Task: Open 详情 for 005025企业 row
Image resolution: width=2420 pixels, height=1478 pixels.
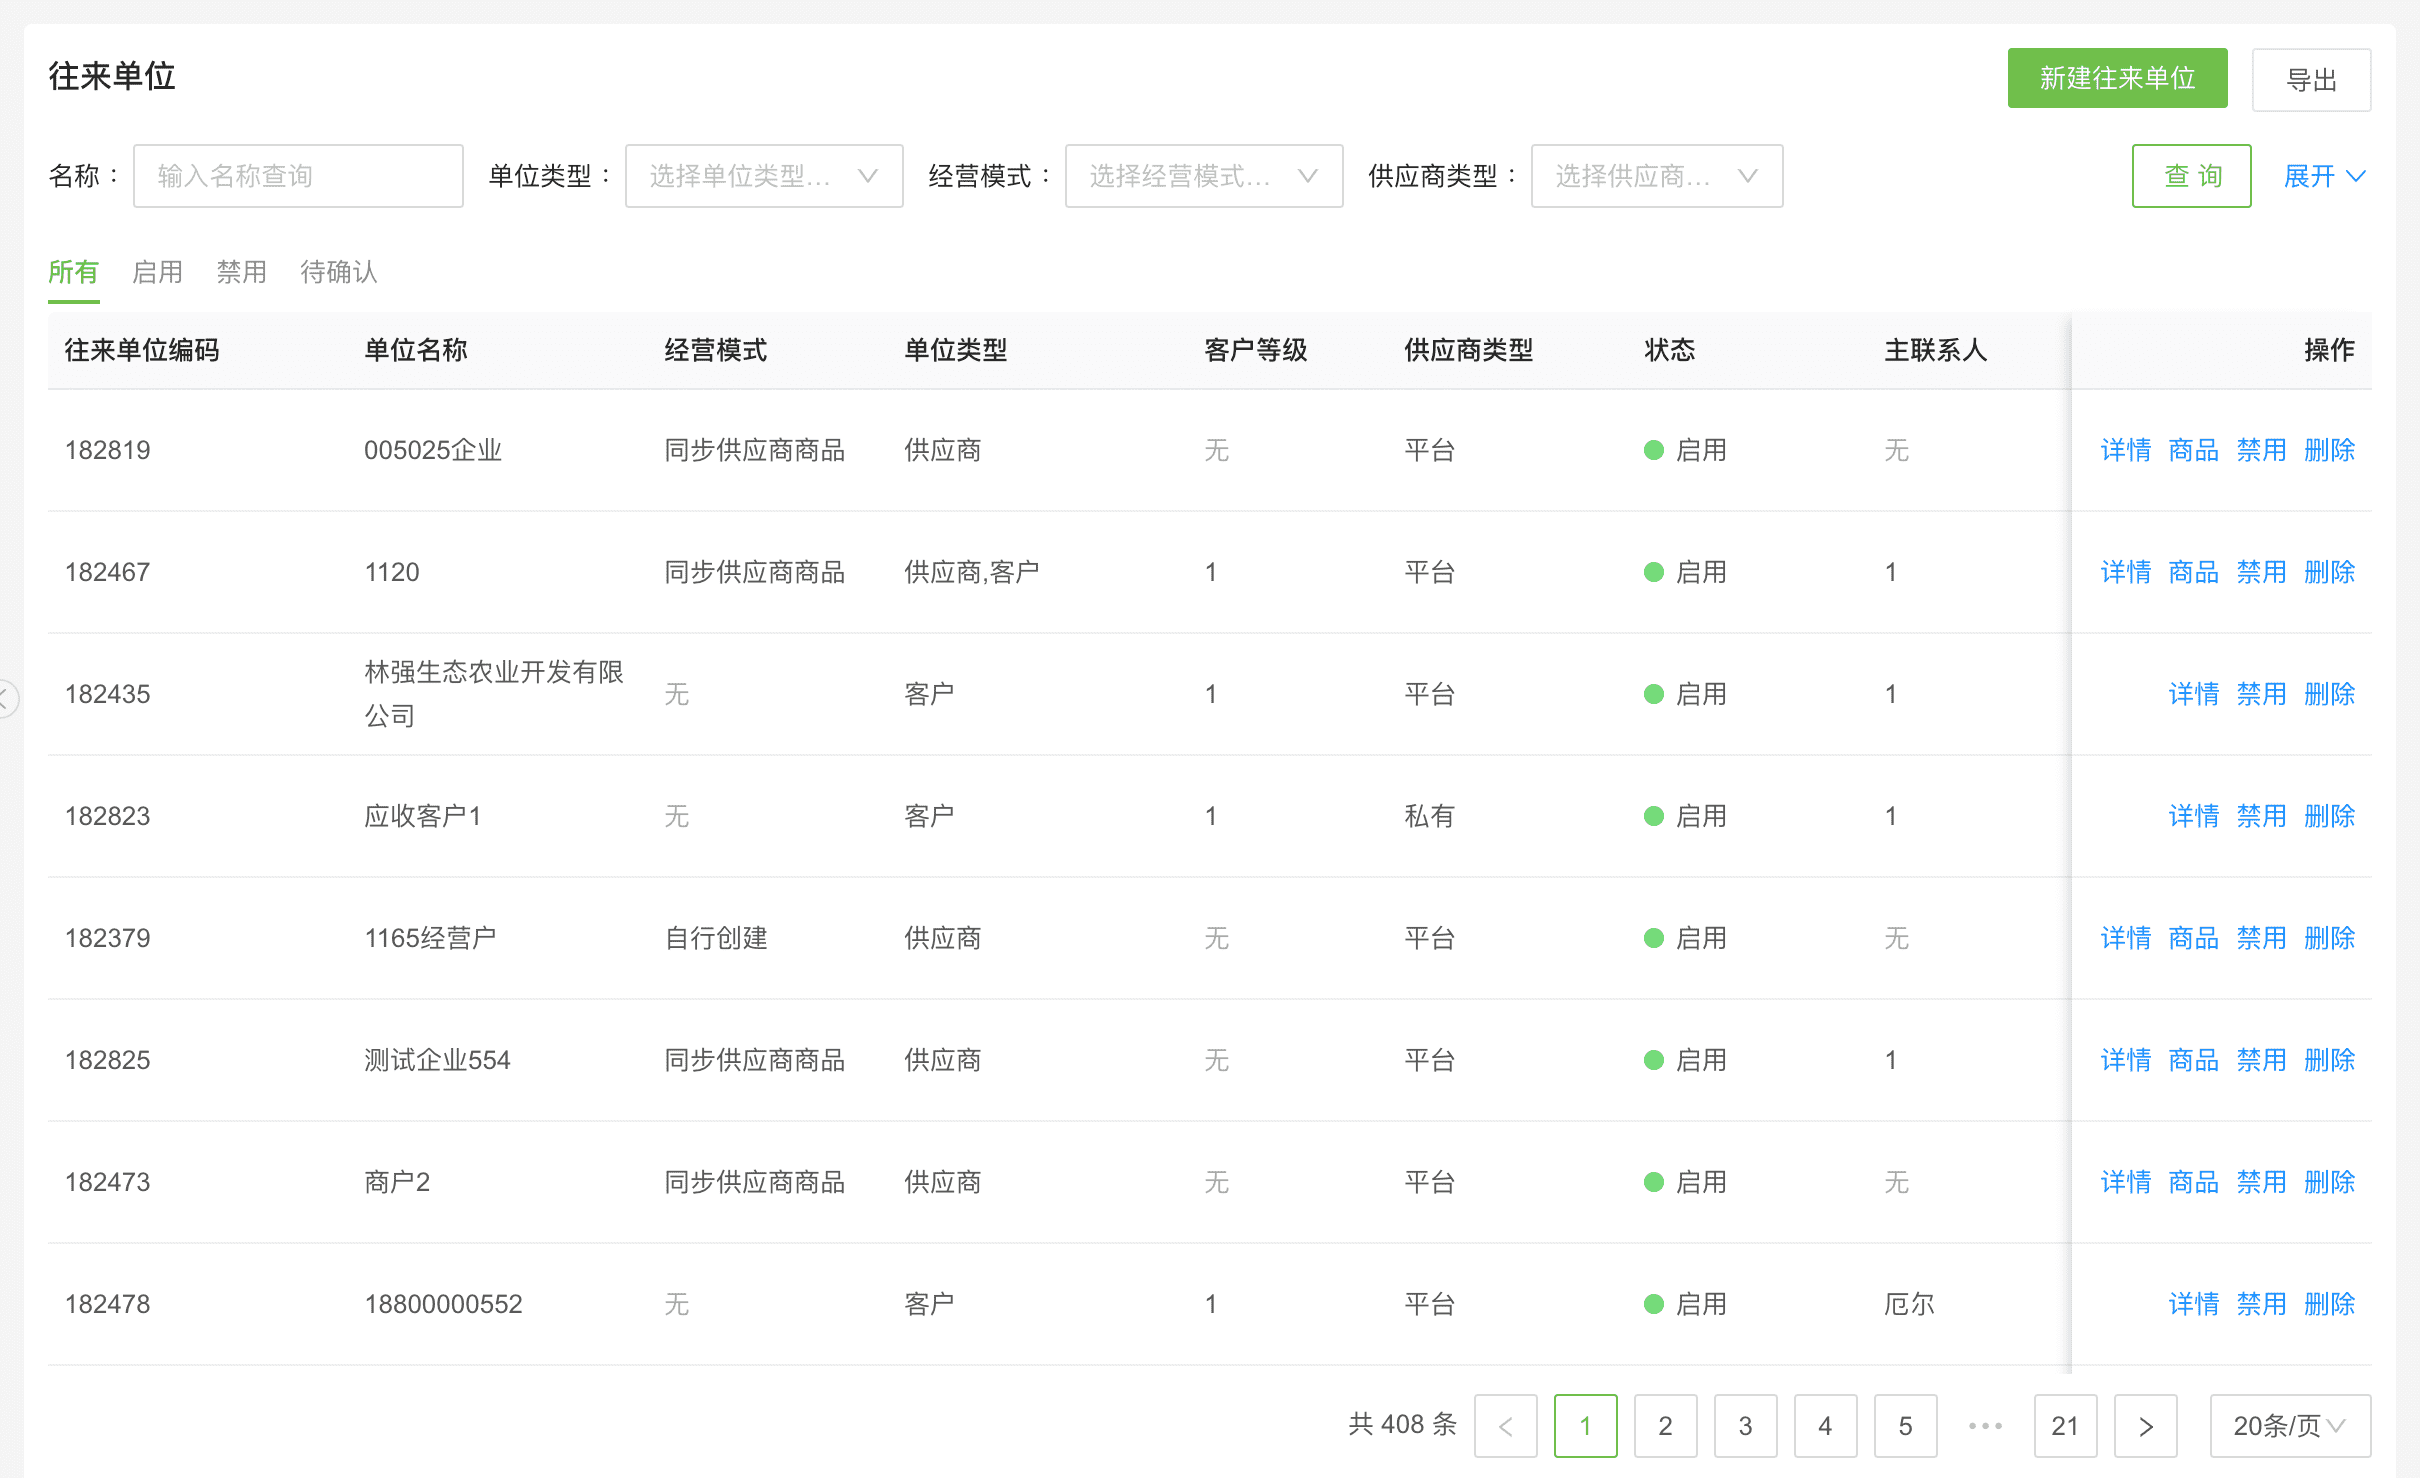Action: 2125,450
